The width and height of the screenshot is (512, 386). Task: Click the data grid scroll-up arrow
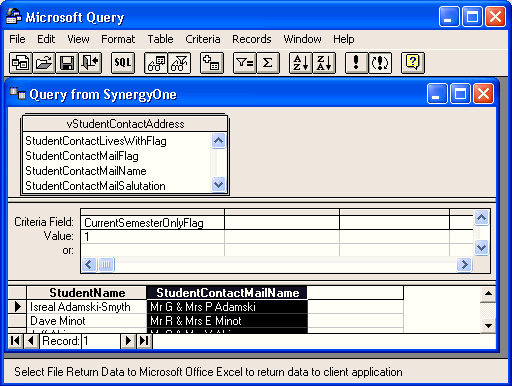click(488, 294)
